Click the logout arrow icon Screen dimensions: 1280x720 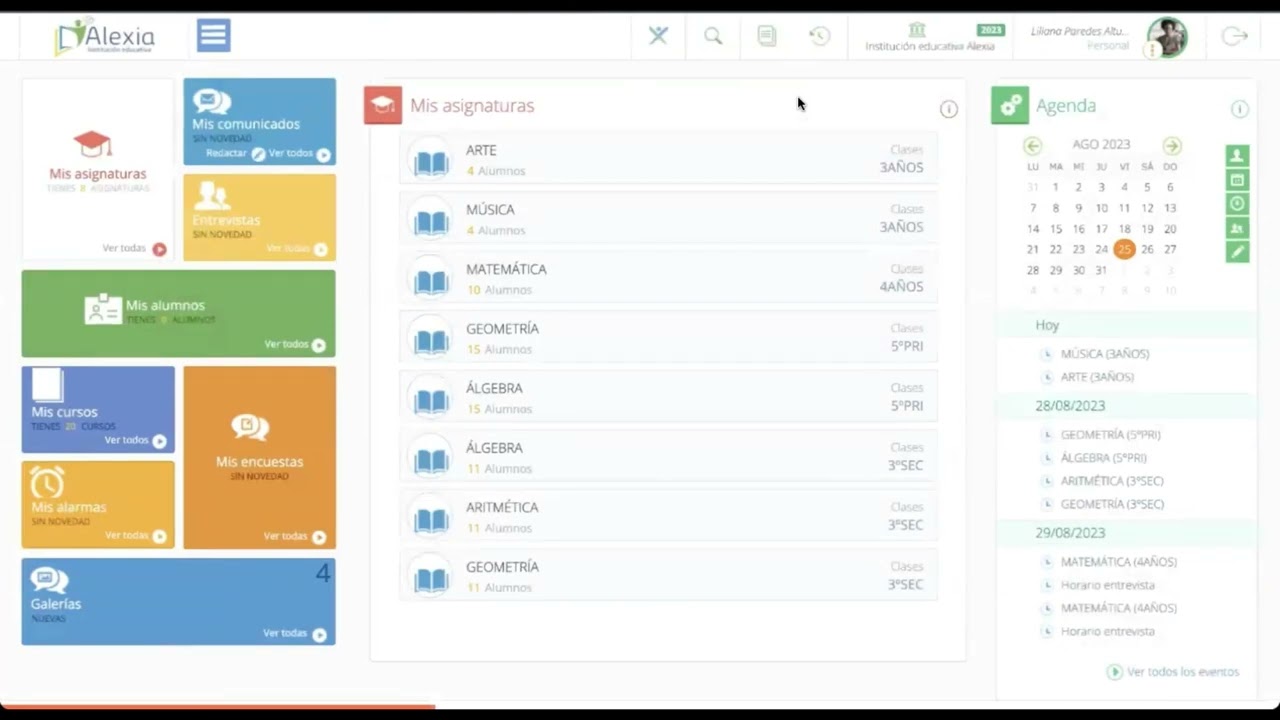point(1235,37)
